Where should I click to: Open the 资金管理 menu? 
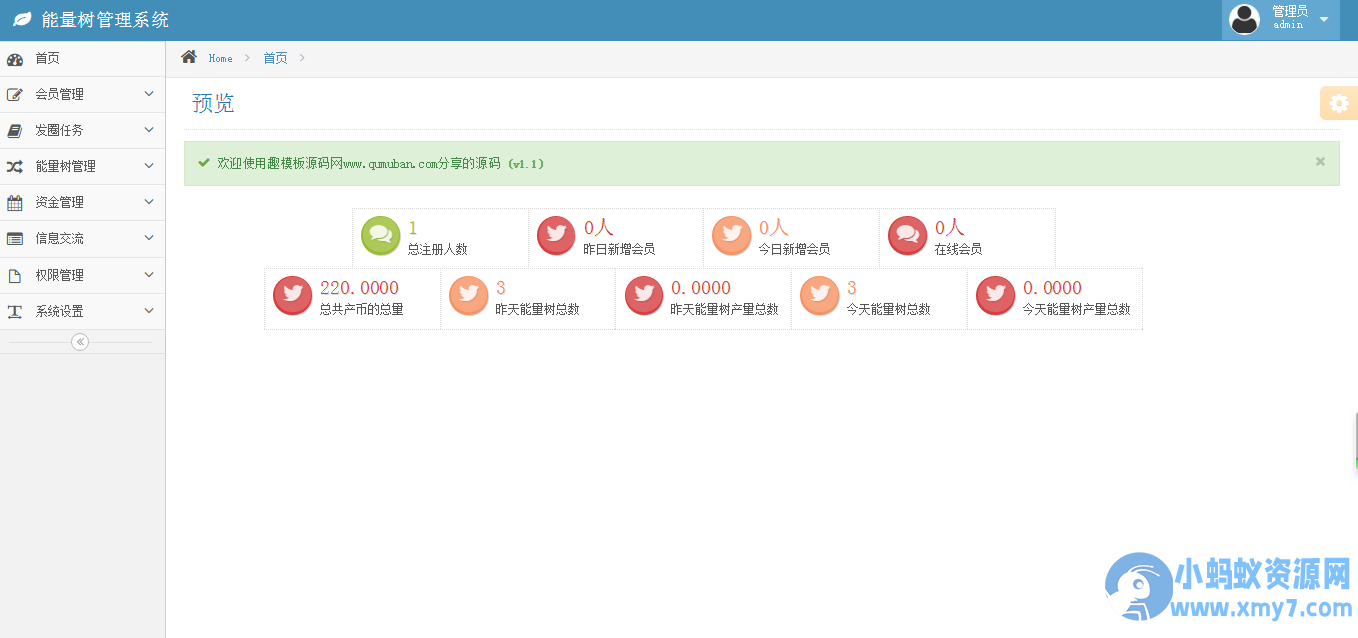click(x=82, y=203)
